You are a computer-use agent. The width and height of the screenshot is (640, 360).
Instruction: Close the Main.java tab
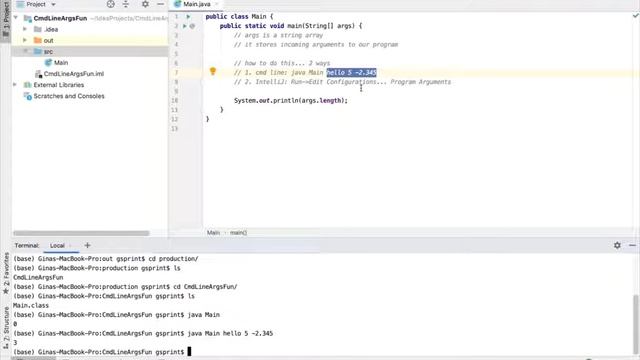(x=217, y=4)
